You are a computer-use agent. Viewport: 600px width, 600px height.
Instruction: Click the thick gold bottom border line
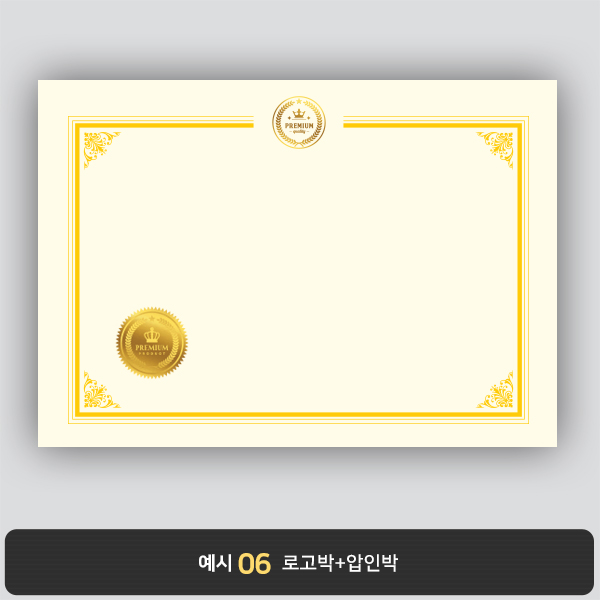(x=298, y=414)
